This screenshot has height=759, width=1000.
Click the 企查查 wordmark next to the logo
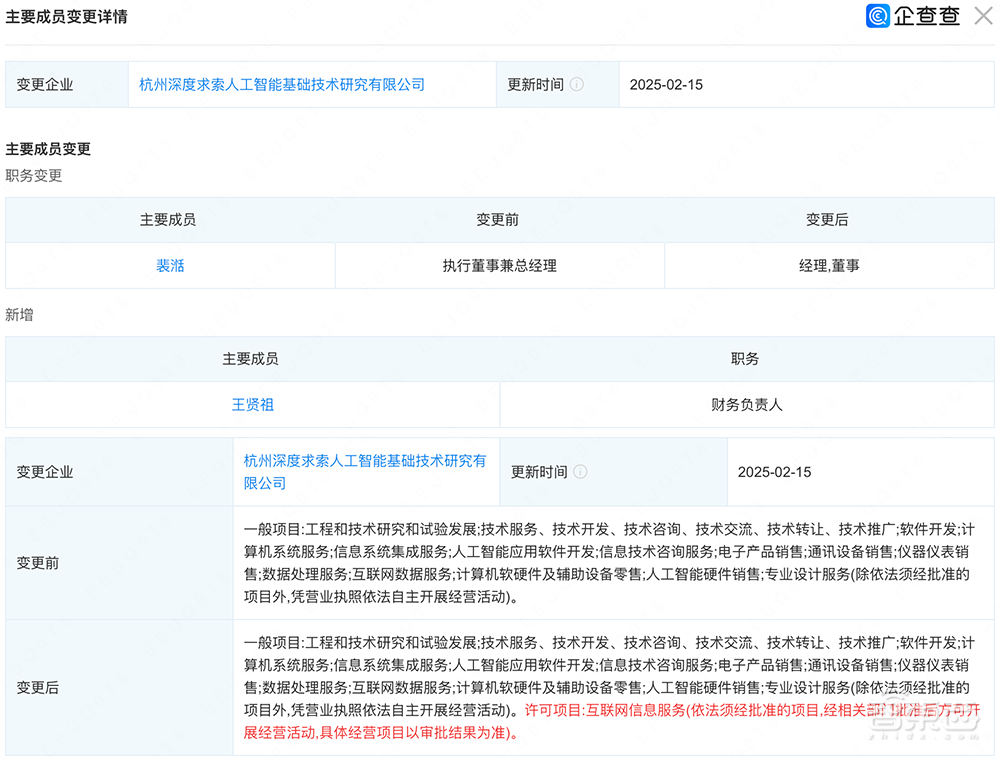pos(925,16)
